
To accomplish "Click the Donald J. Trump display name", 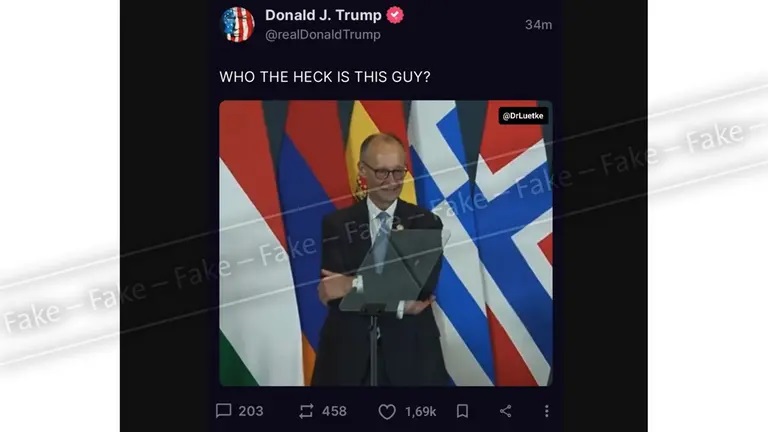I will [323, 15].
